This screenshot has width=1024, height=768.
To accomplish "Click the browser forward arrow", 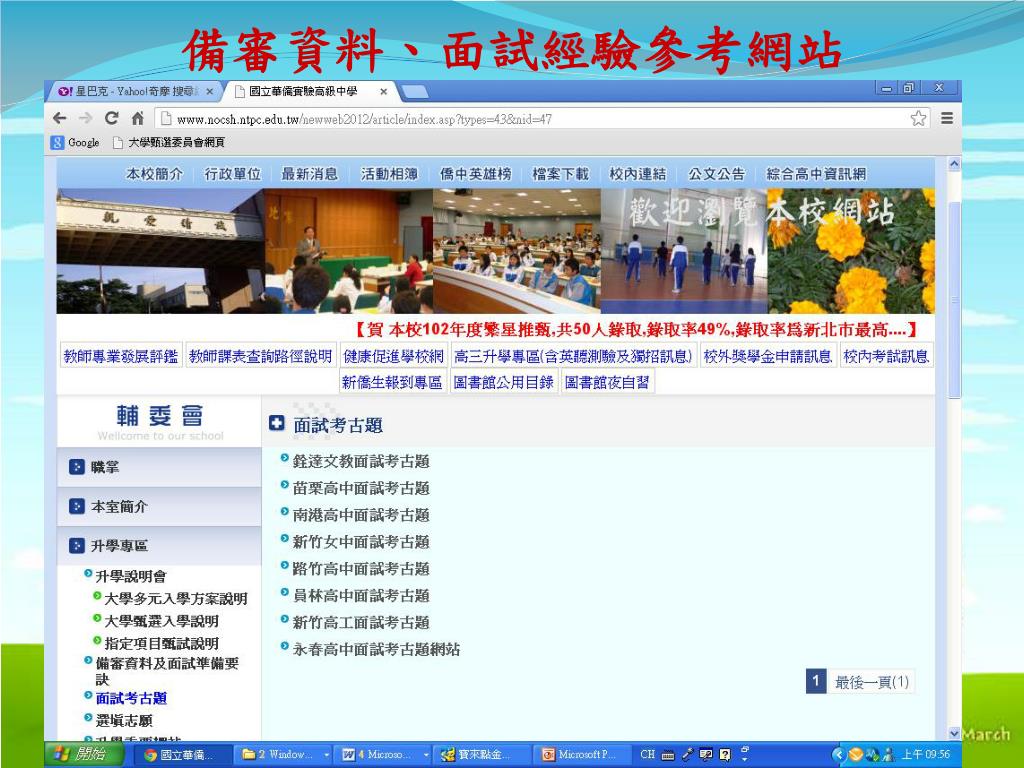I will pos(86,118).
